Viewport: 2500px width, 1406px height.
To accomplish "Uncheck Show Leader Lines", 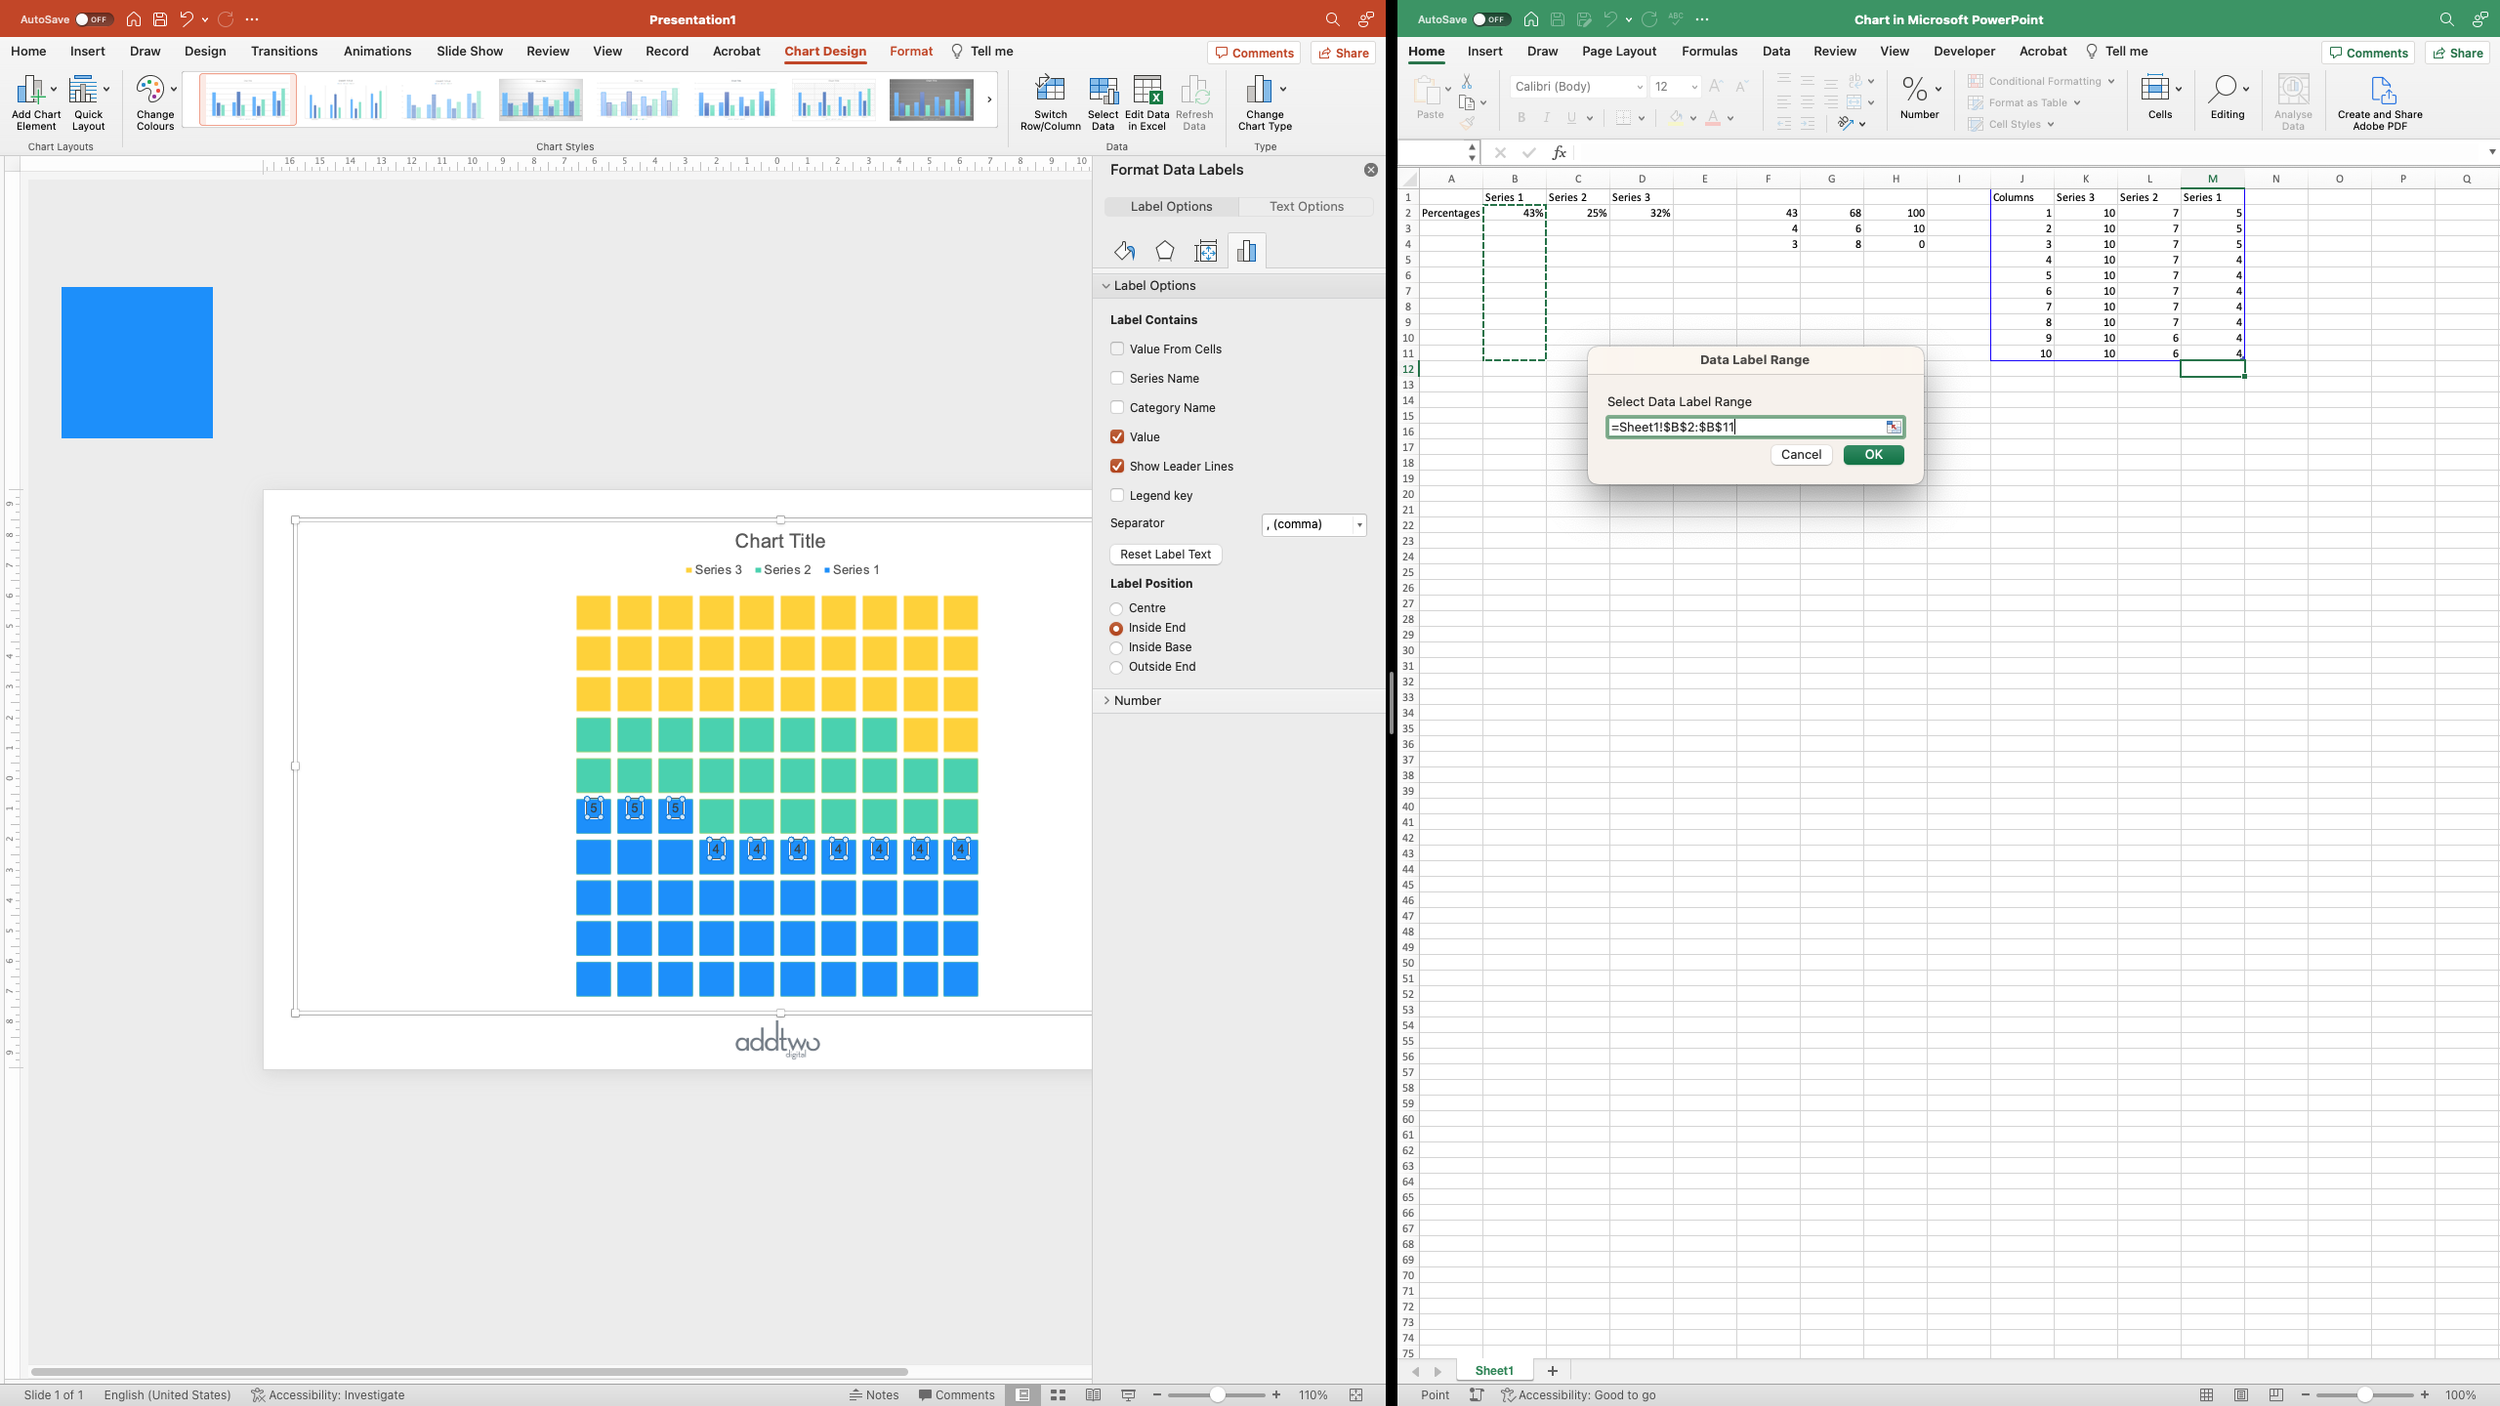I will coord(1117,466).
